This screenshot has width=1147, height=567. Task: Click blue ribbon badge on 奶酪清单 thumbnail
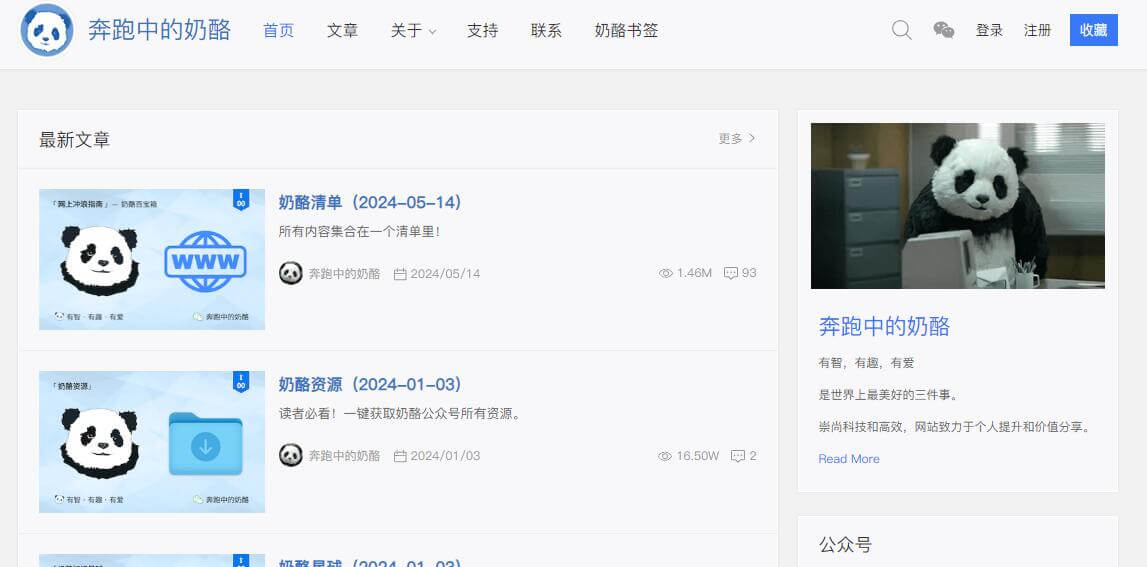(x=241, y=200)
